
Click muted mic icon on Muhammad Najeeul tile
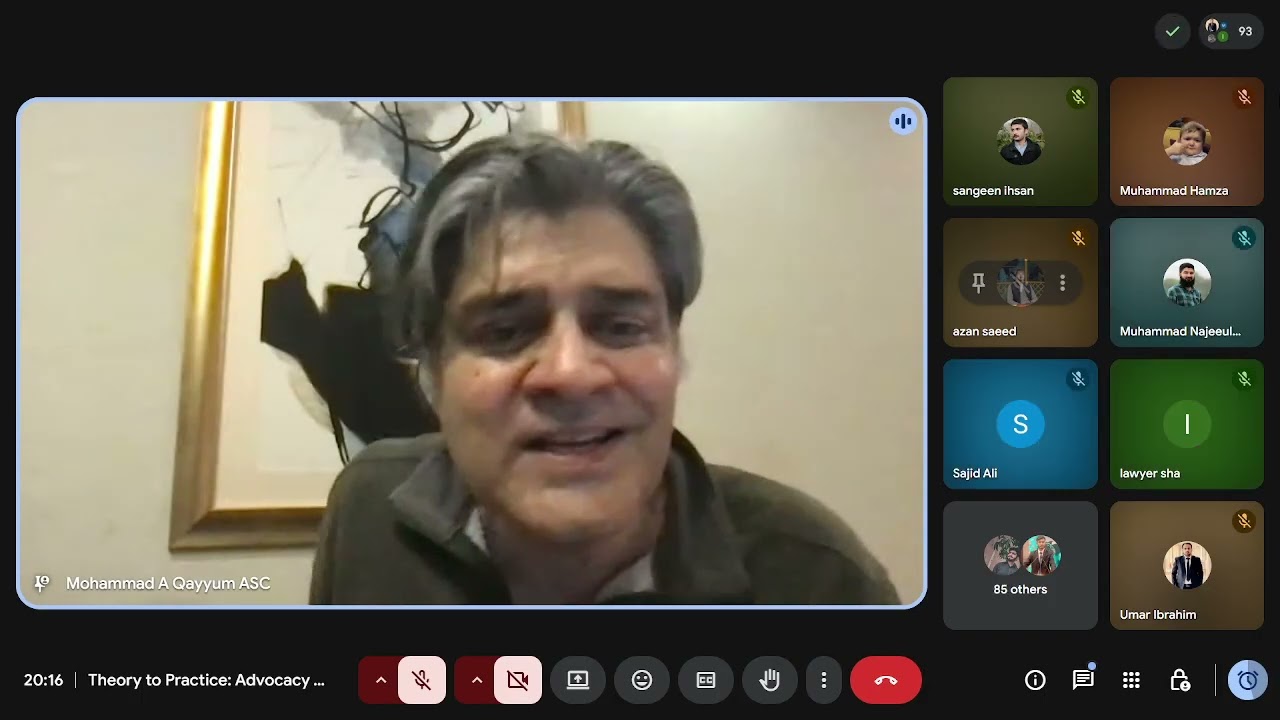tap(1244, 238)
